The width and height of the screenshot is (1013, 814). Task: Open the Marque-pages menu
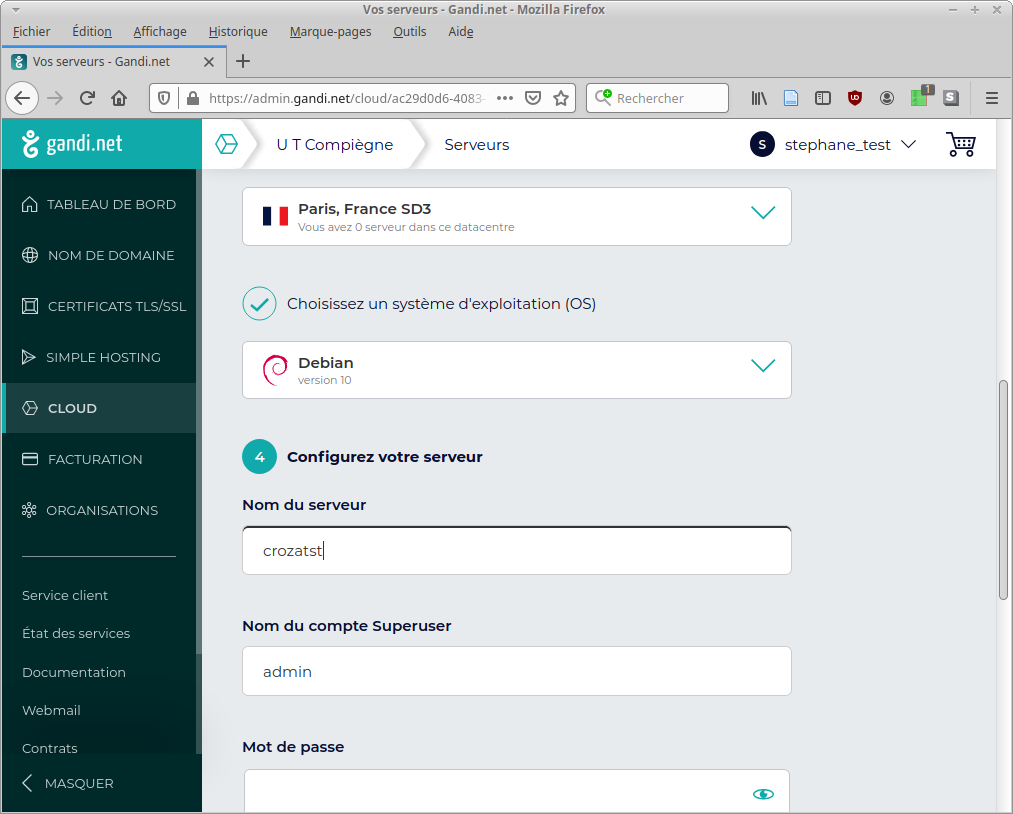click(330, 31)
